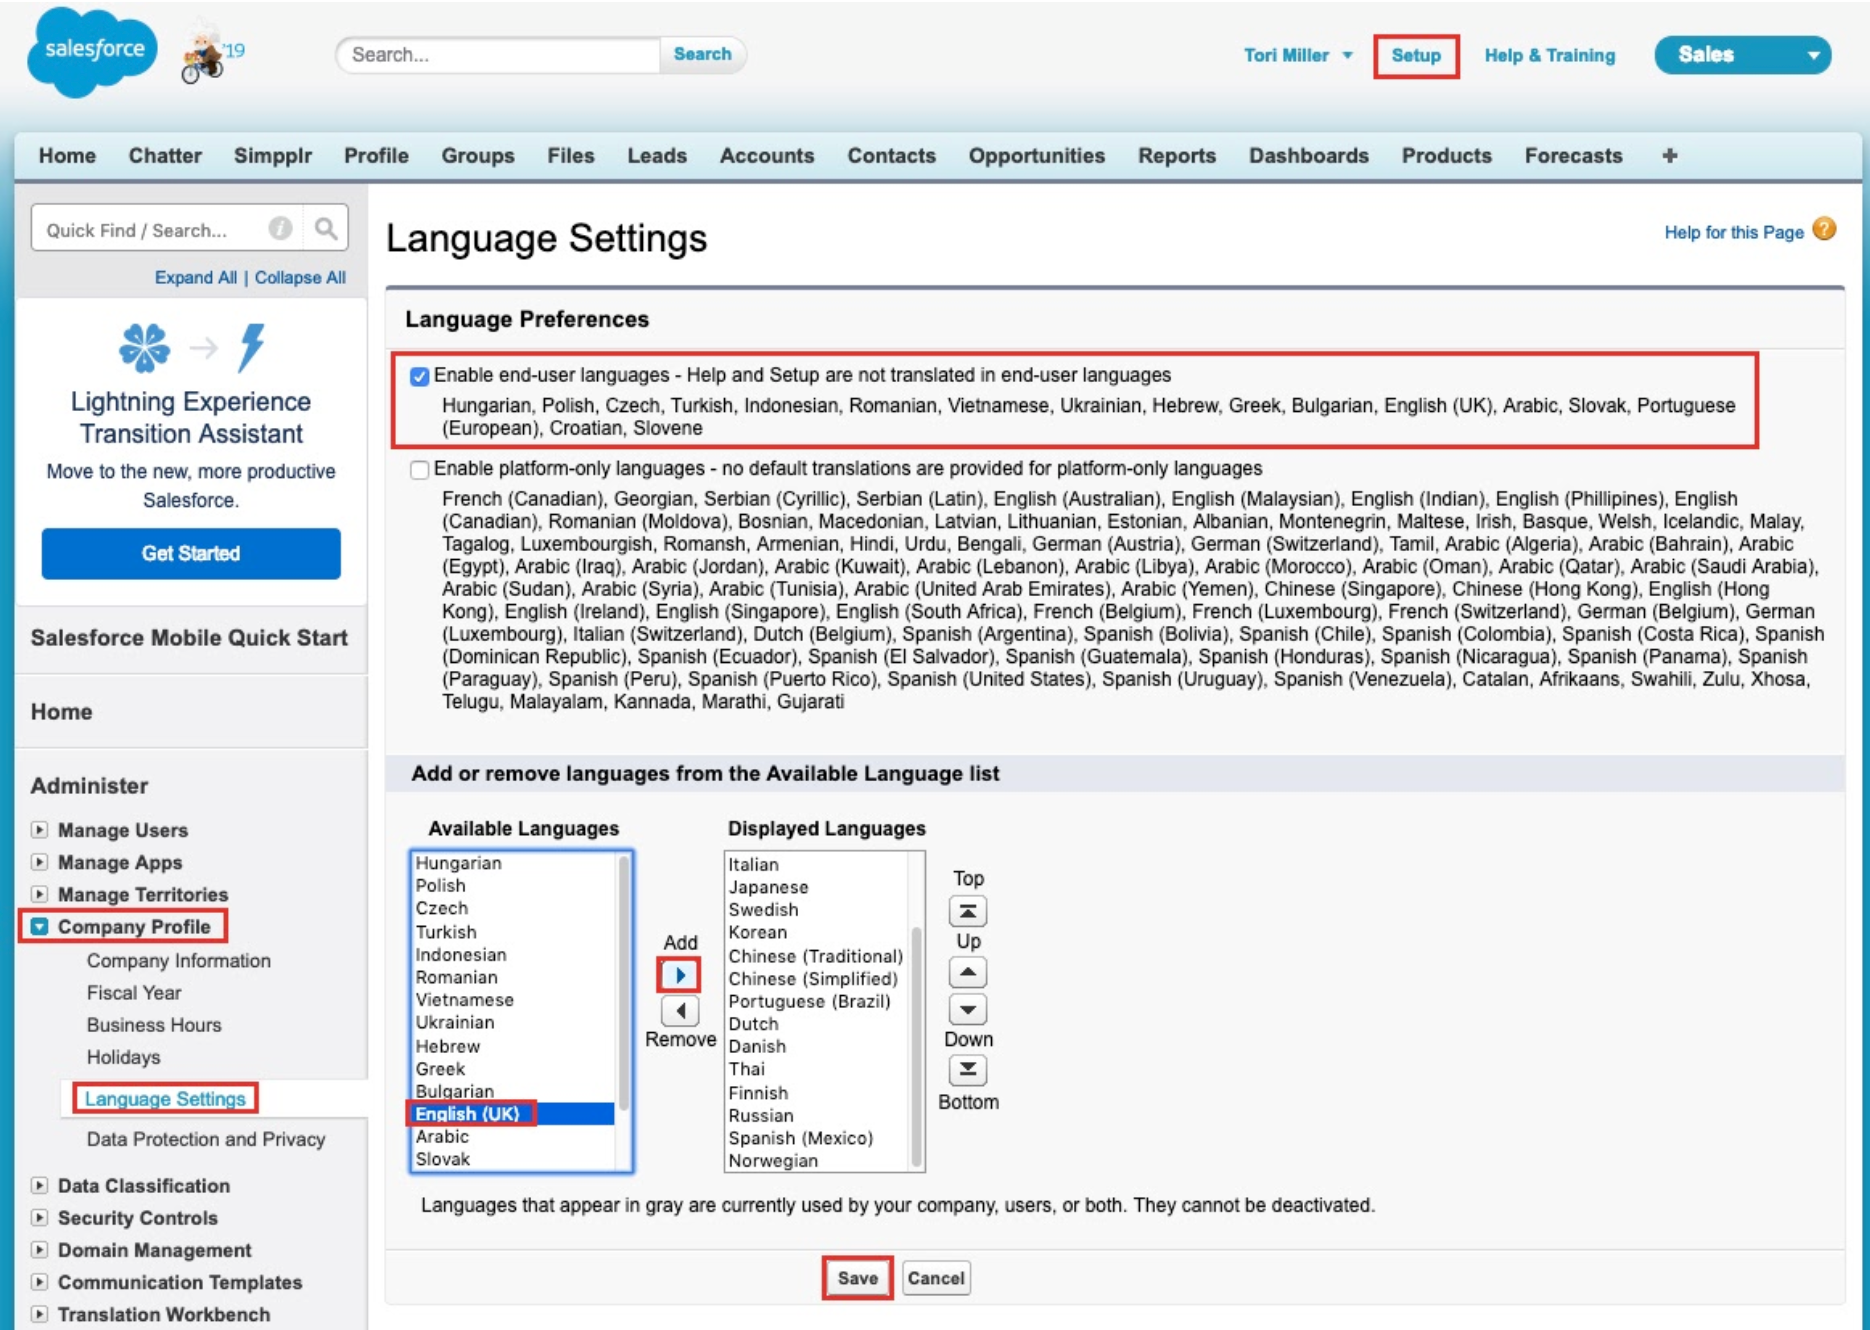Open the Setup link
The image size is (1870, 1330).
pyautogui.click(x=1416, y=56)
